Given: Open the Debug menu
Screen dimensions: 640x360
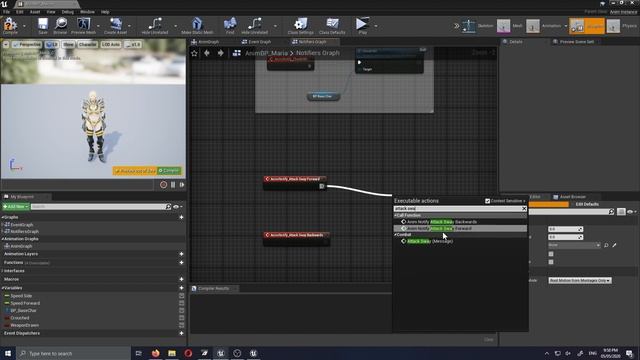Looking at the screenshot, I should tap(67, 12).
